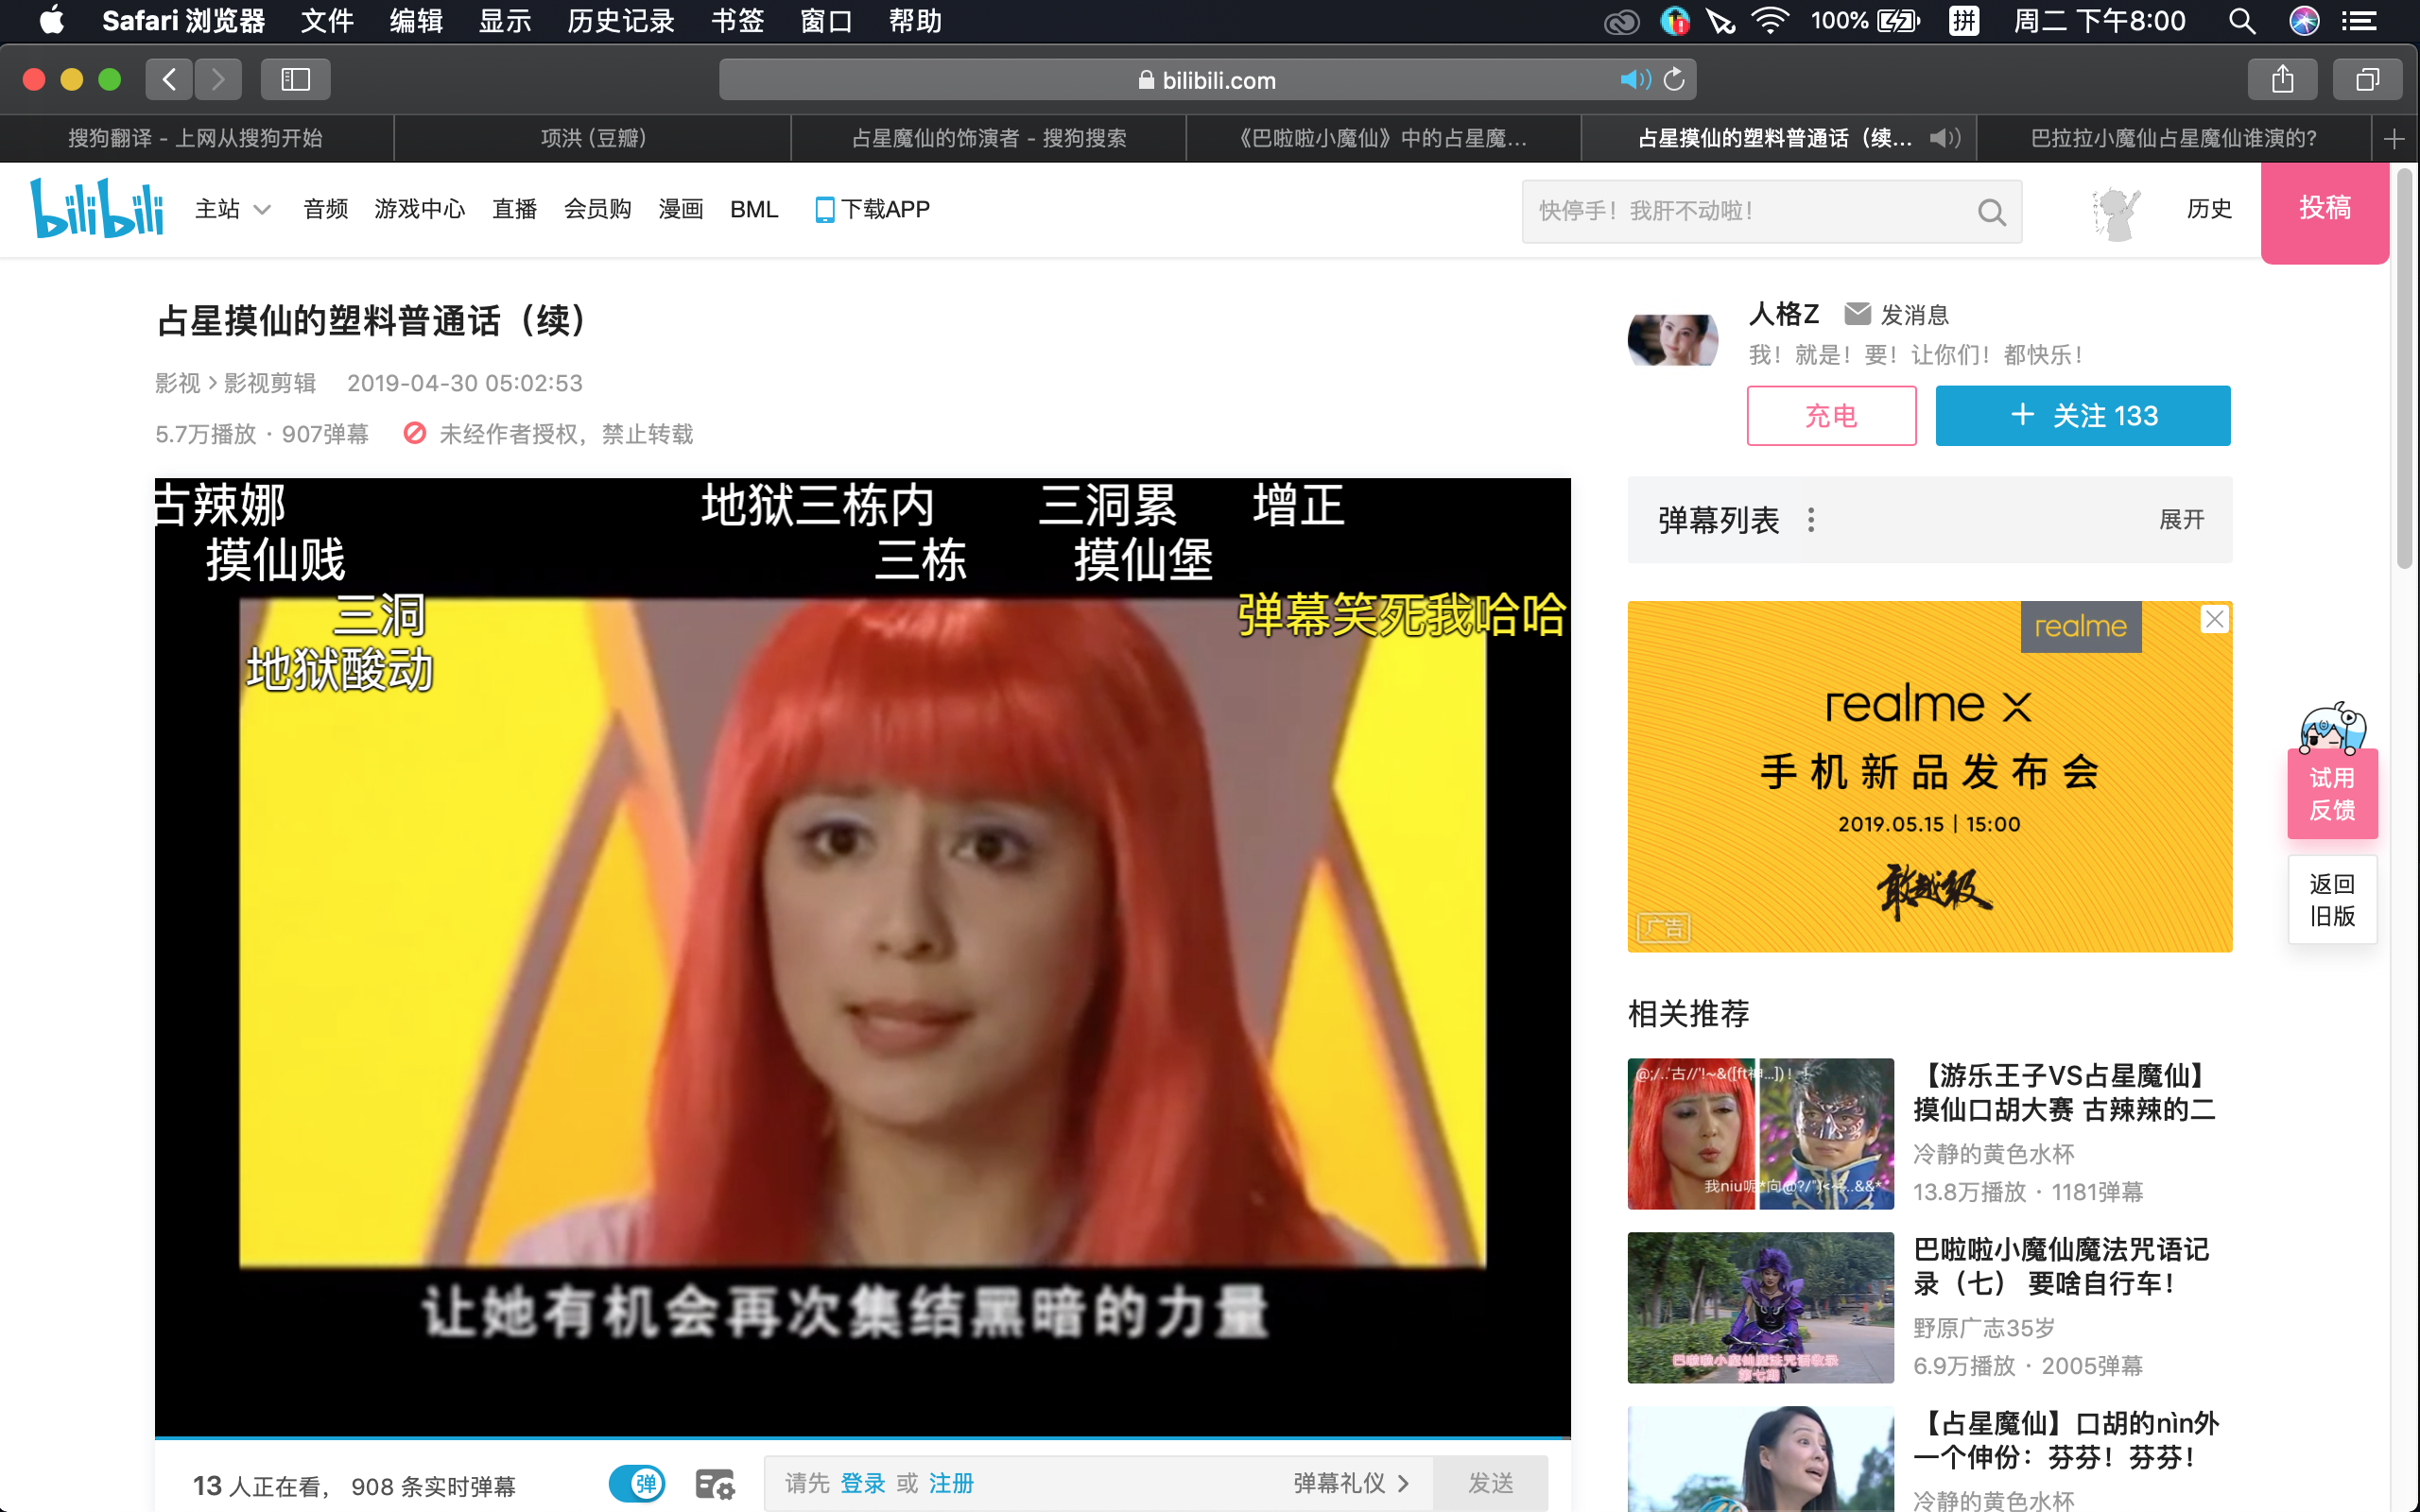Switch to the 项洪 (豆瓣) tab
Image resolution: width=2420 pixels, height=1512 pixels.
(593, 138)
